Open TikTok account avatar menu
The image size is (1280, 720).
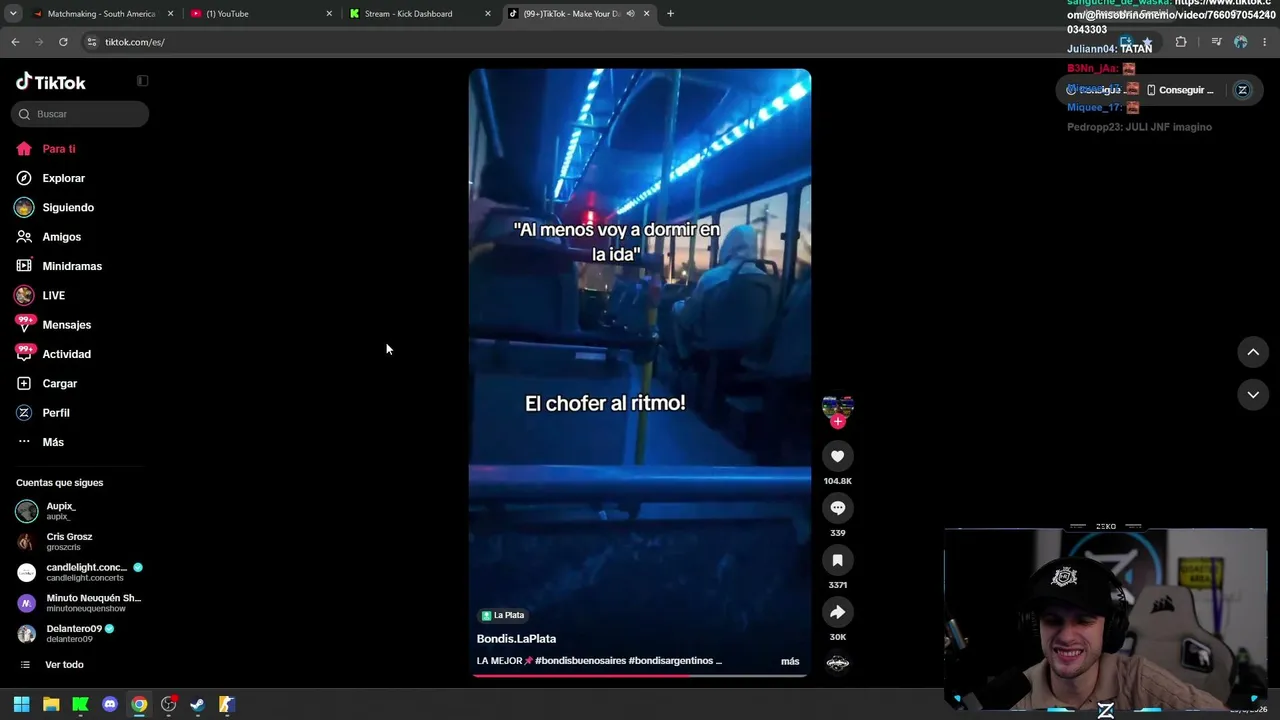coord(1242,90)
